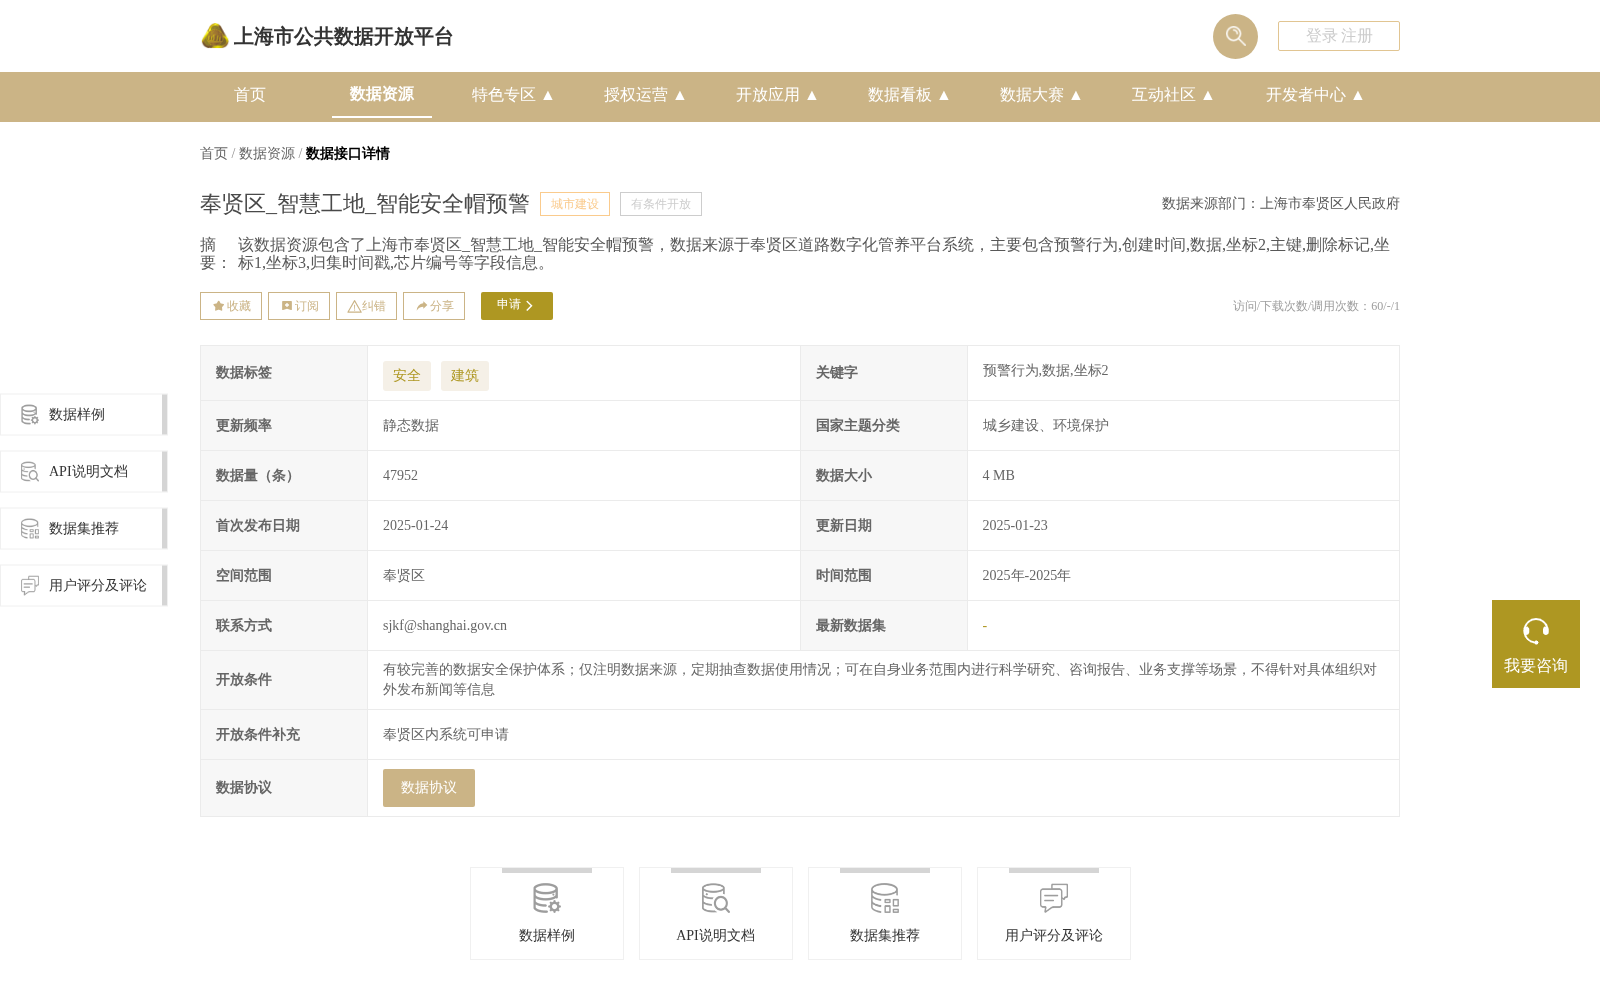
Task: Expand the 数据大赛 menu
Action: [1041, 95]
